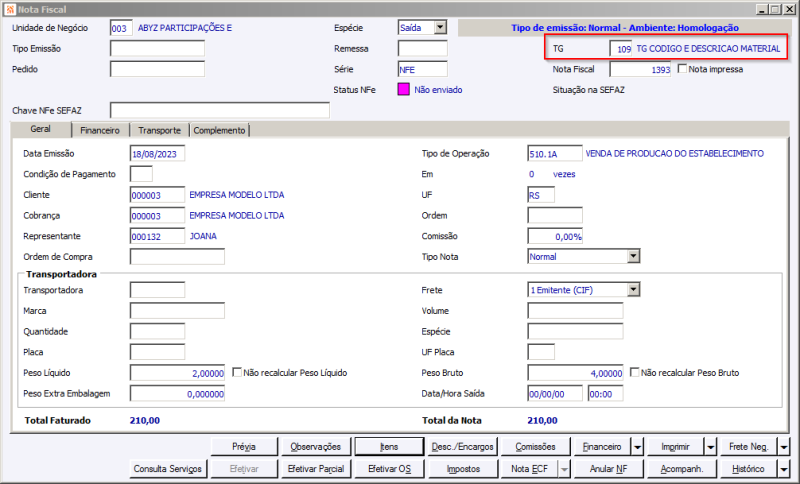Click the Chave NFe SEFAZ input field

[x=220, y=110]
